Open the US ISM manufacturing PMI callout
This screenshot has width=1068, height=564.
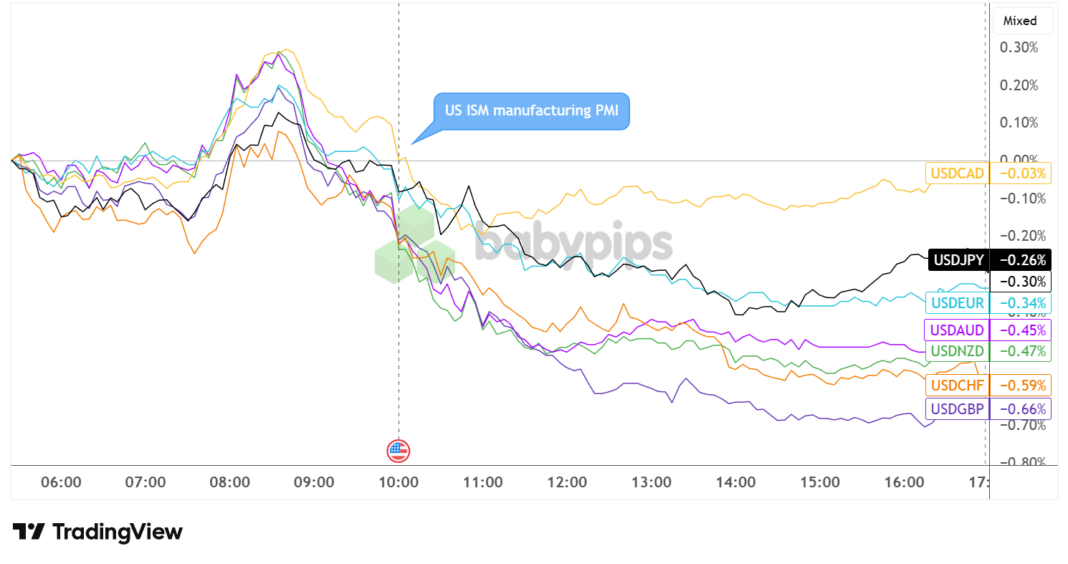coord(532,110)
